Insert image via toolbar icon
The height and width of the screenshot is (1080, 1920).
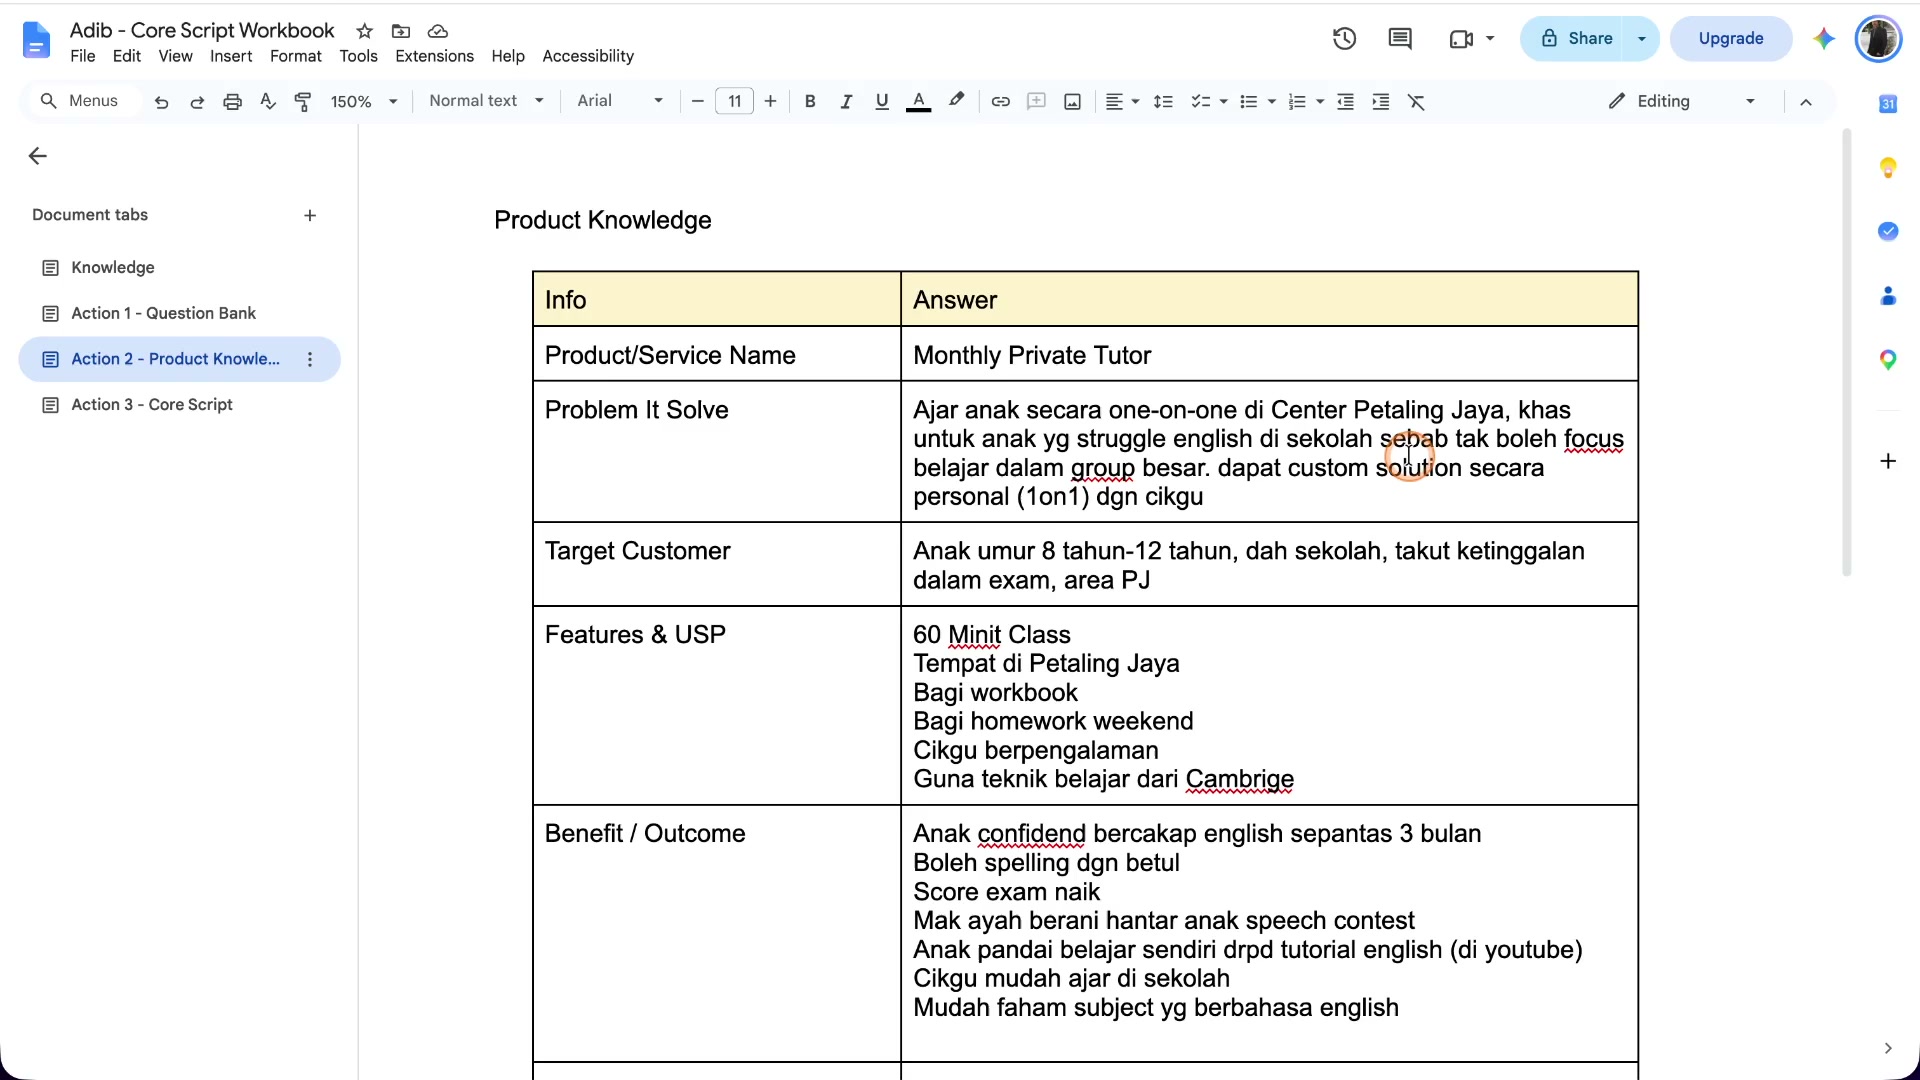(x=1072, y=102)
